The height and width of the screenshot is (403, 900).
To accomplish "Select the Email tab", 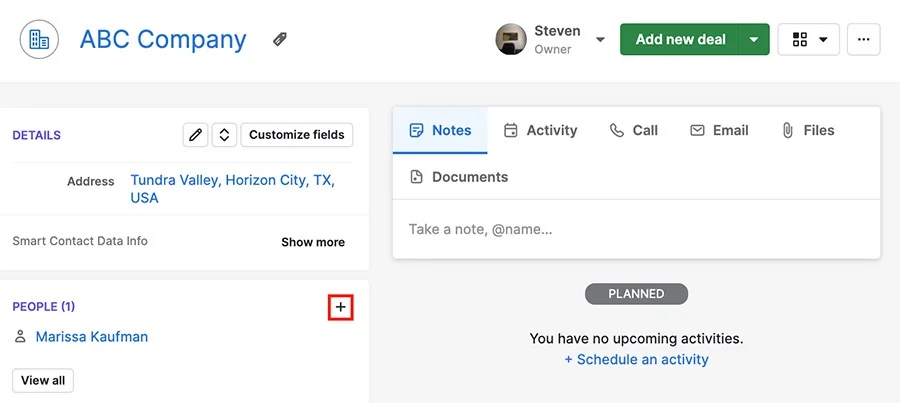I will [x=719, y=130].
